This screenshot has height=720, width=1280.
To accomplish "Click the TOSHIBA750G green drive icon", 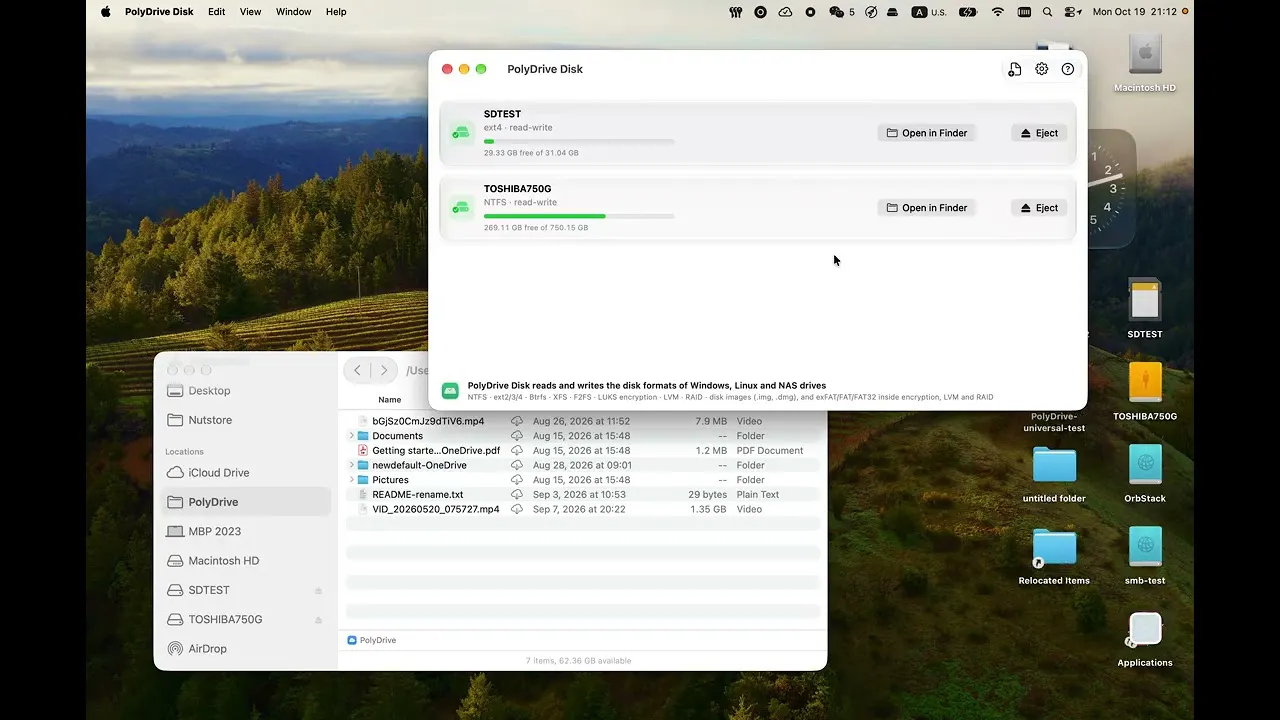I will coord(460,207).
